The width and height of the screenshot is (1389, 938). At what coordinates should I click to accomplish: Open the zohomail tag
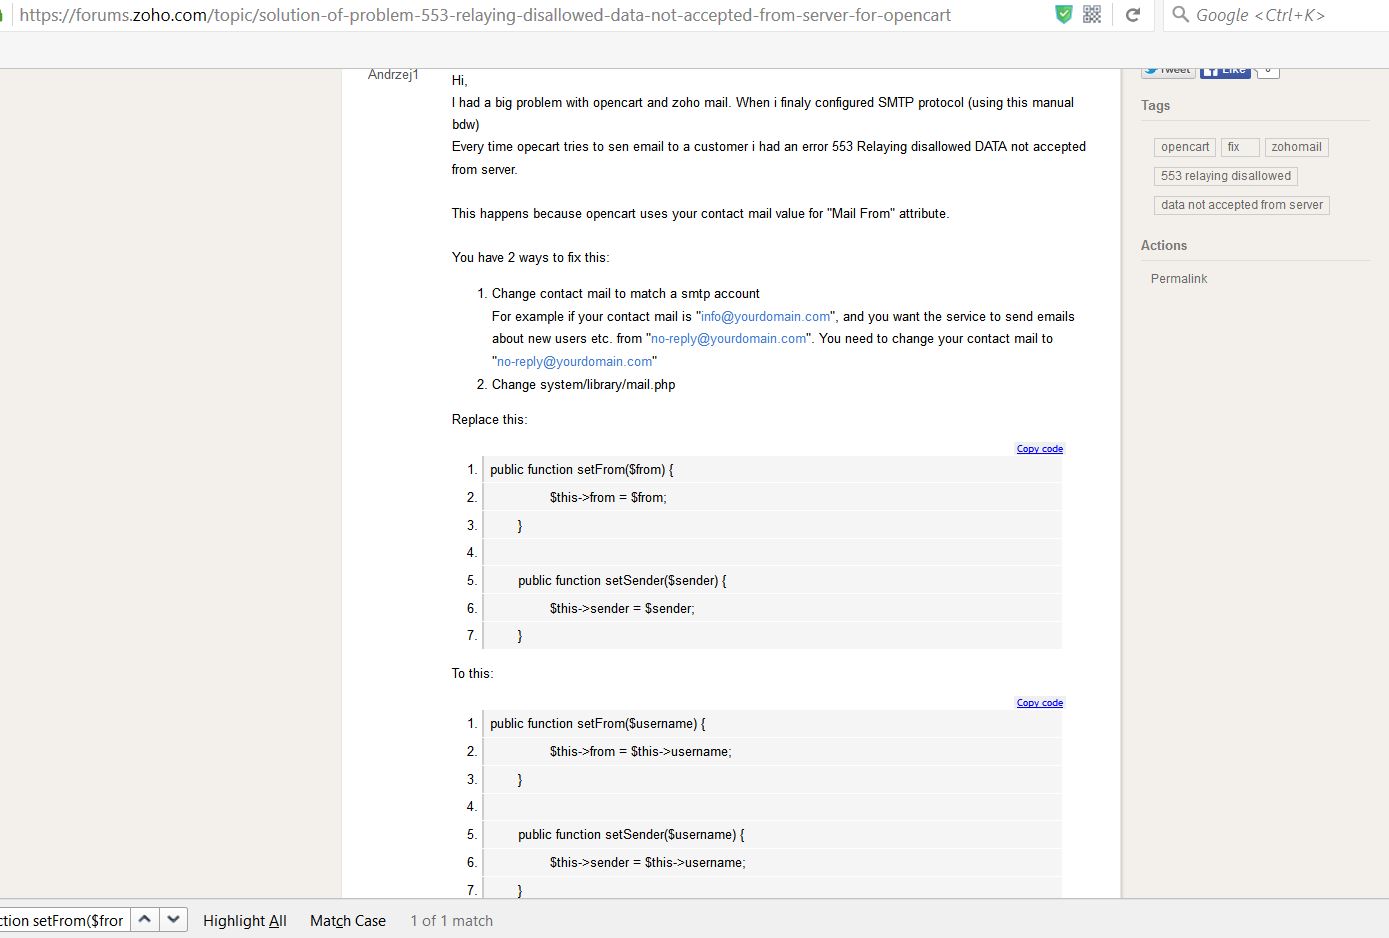1296,147
